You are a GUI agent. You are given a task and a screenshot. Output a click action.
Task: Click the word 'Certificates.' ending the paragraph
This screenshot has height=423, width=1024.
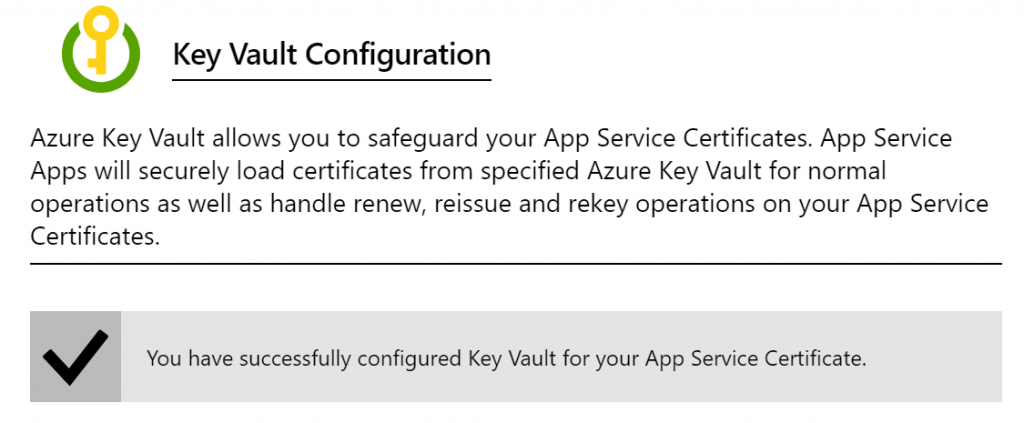95,237
